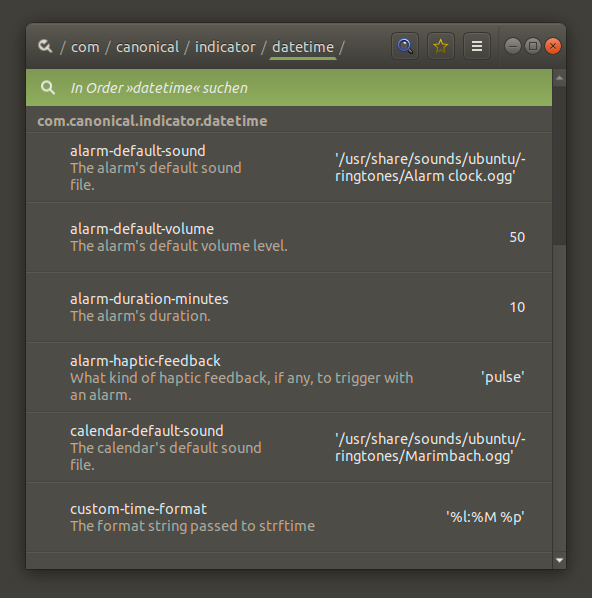Click the search field in datetime folder
592x598 pixels.
point(289,88)
